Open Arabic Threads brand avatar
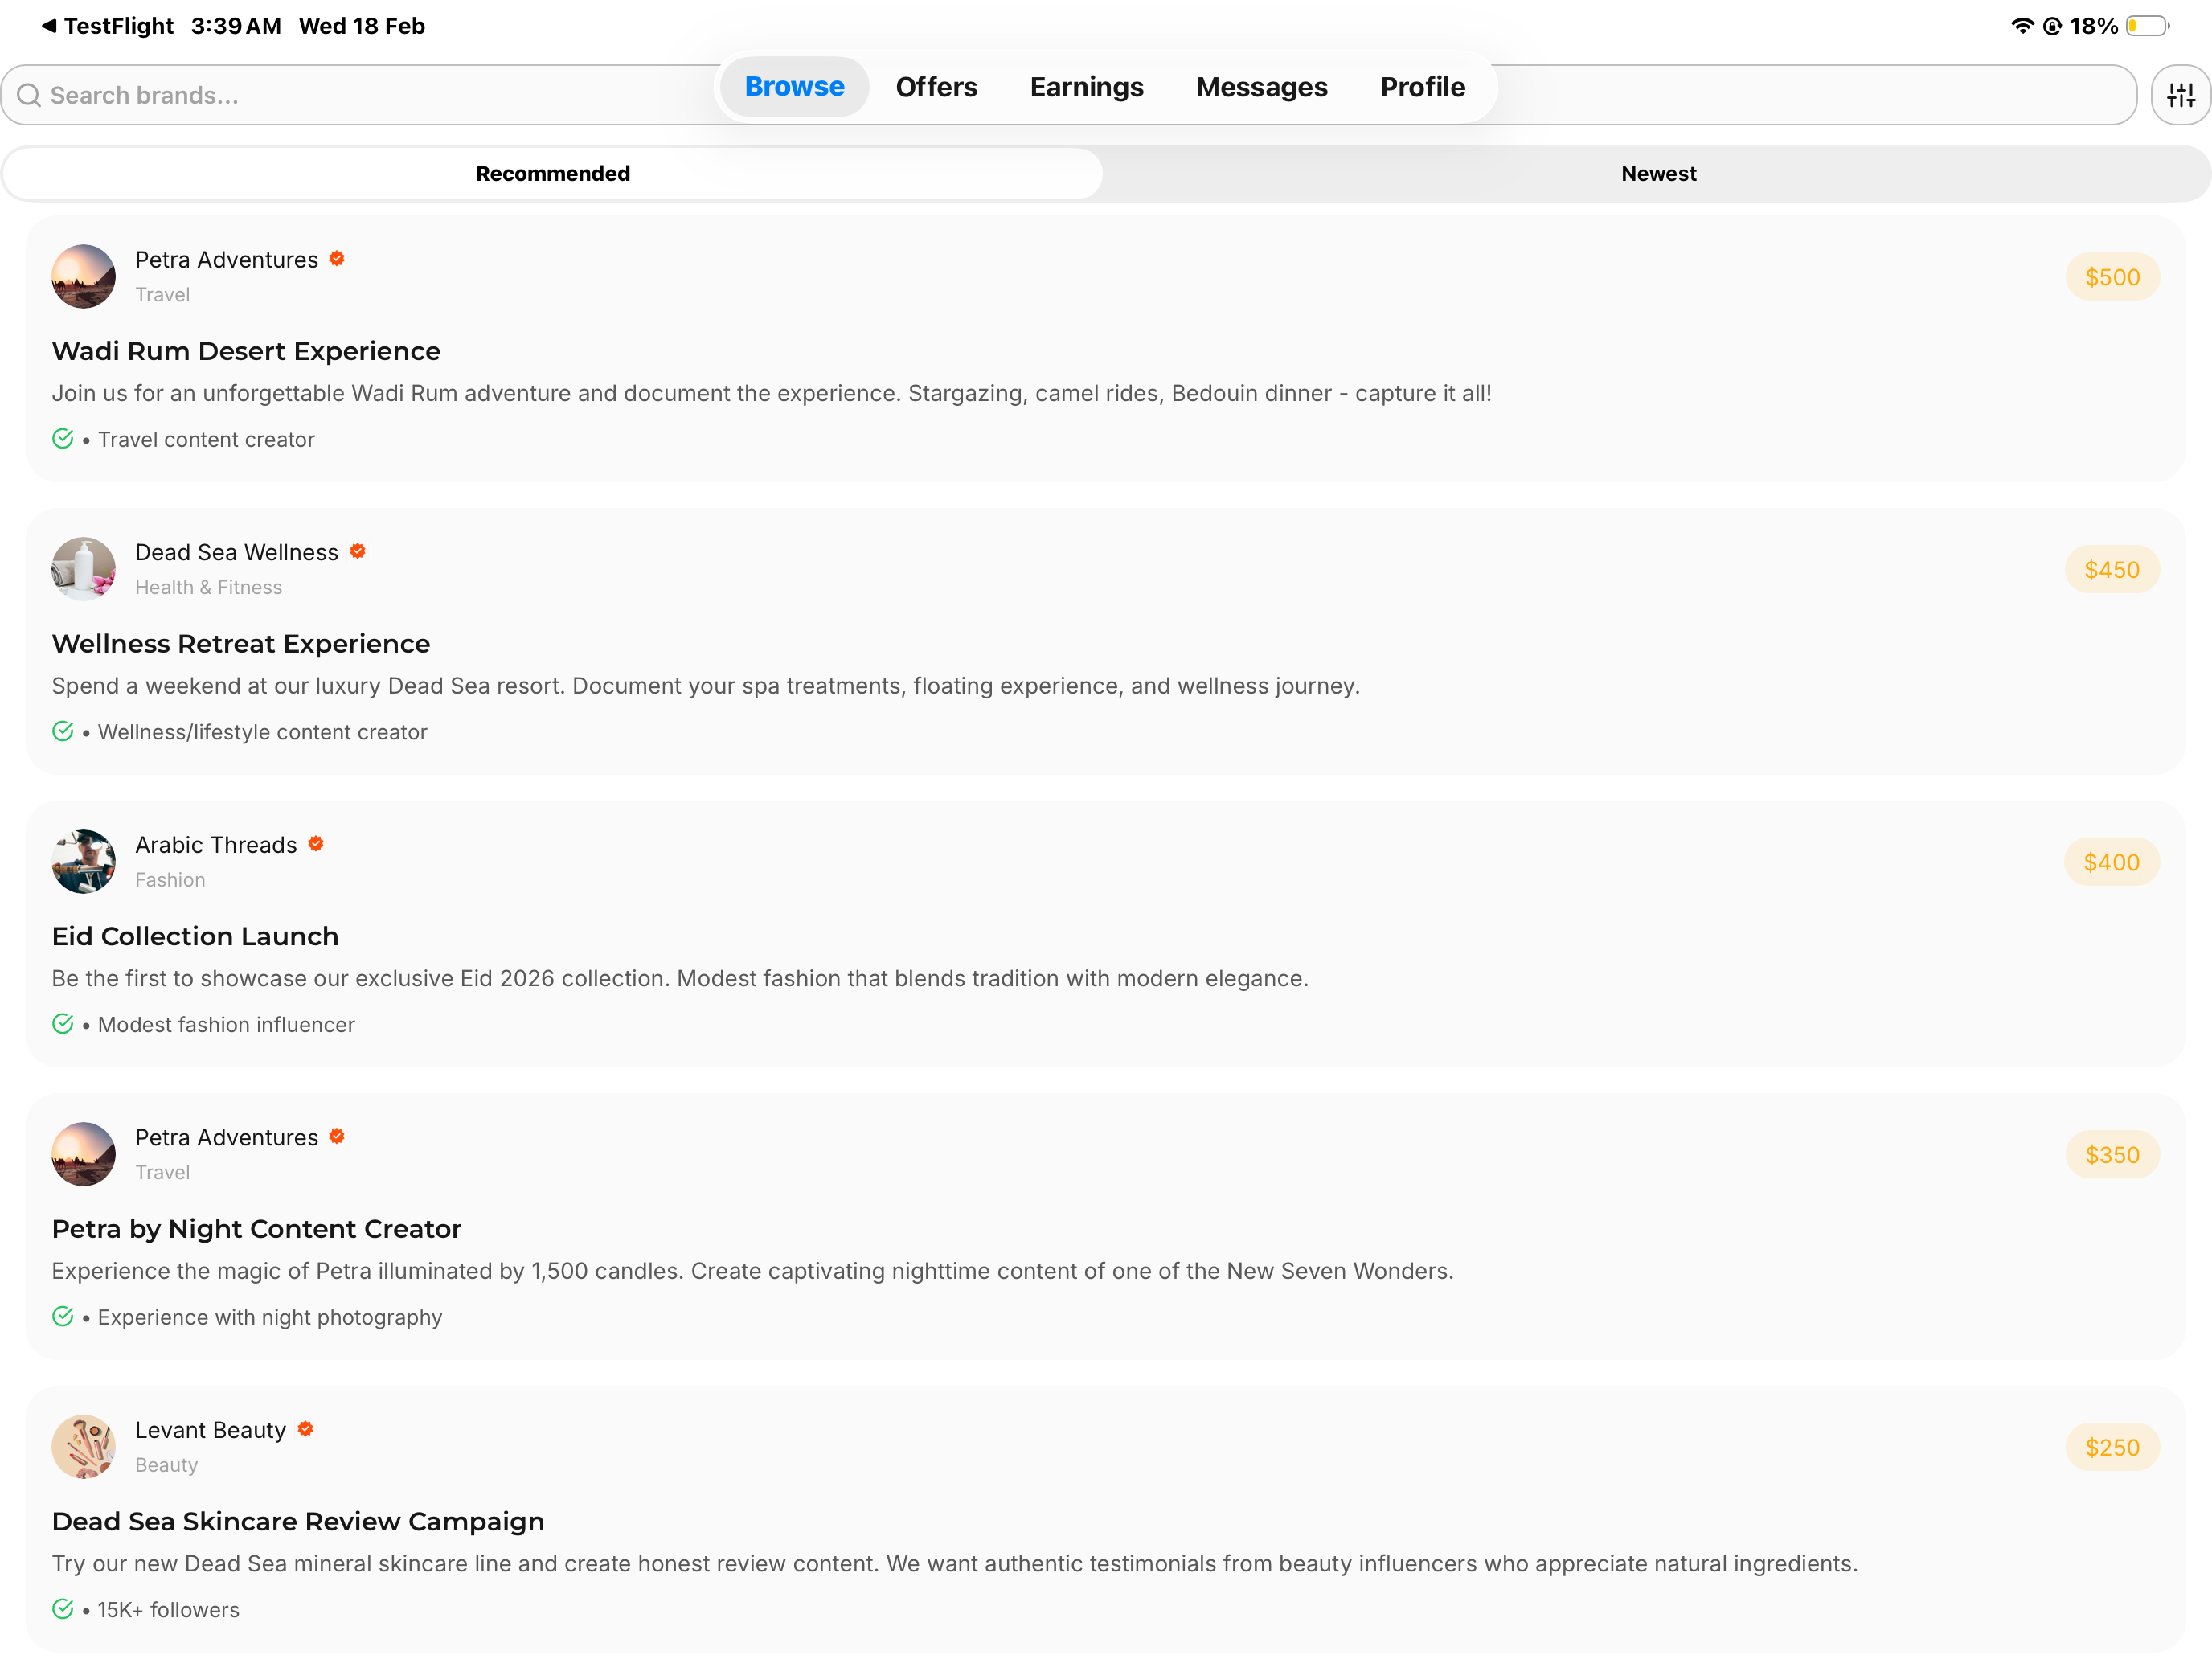The width and height of the screenshot is (2212, 1659). (84, 861)
